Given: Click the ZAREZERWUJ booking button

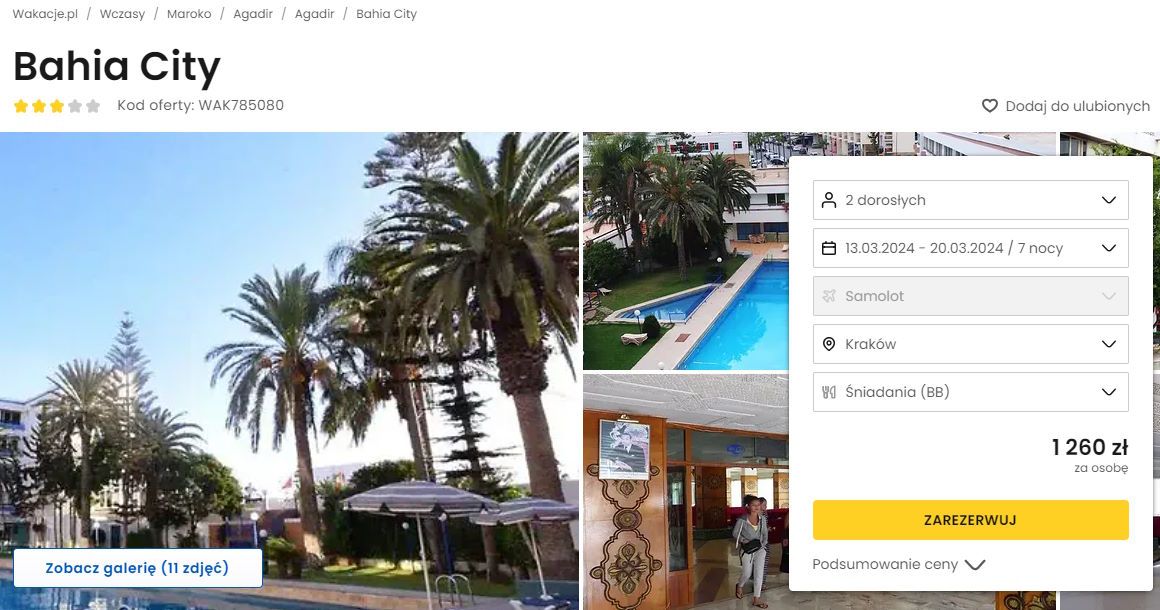Looking at the screenshot, I should pyautogui.click(x=971, y=520).
